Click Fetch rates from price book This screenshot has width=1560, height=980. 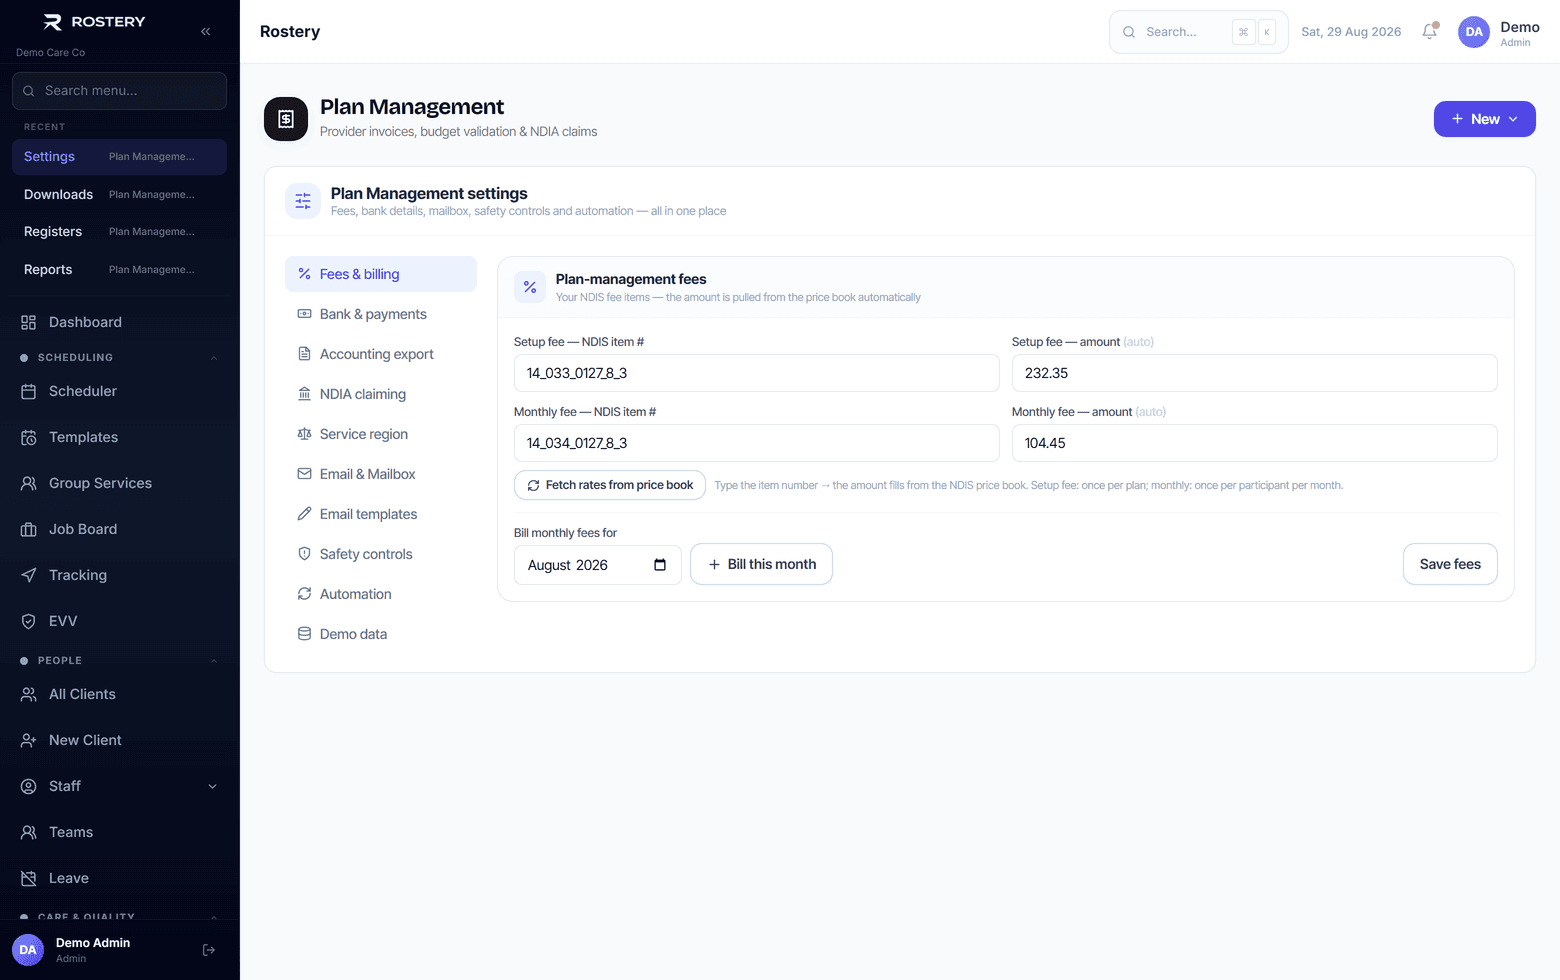click(x=610, y=485)
